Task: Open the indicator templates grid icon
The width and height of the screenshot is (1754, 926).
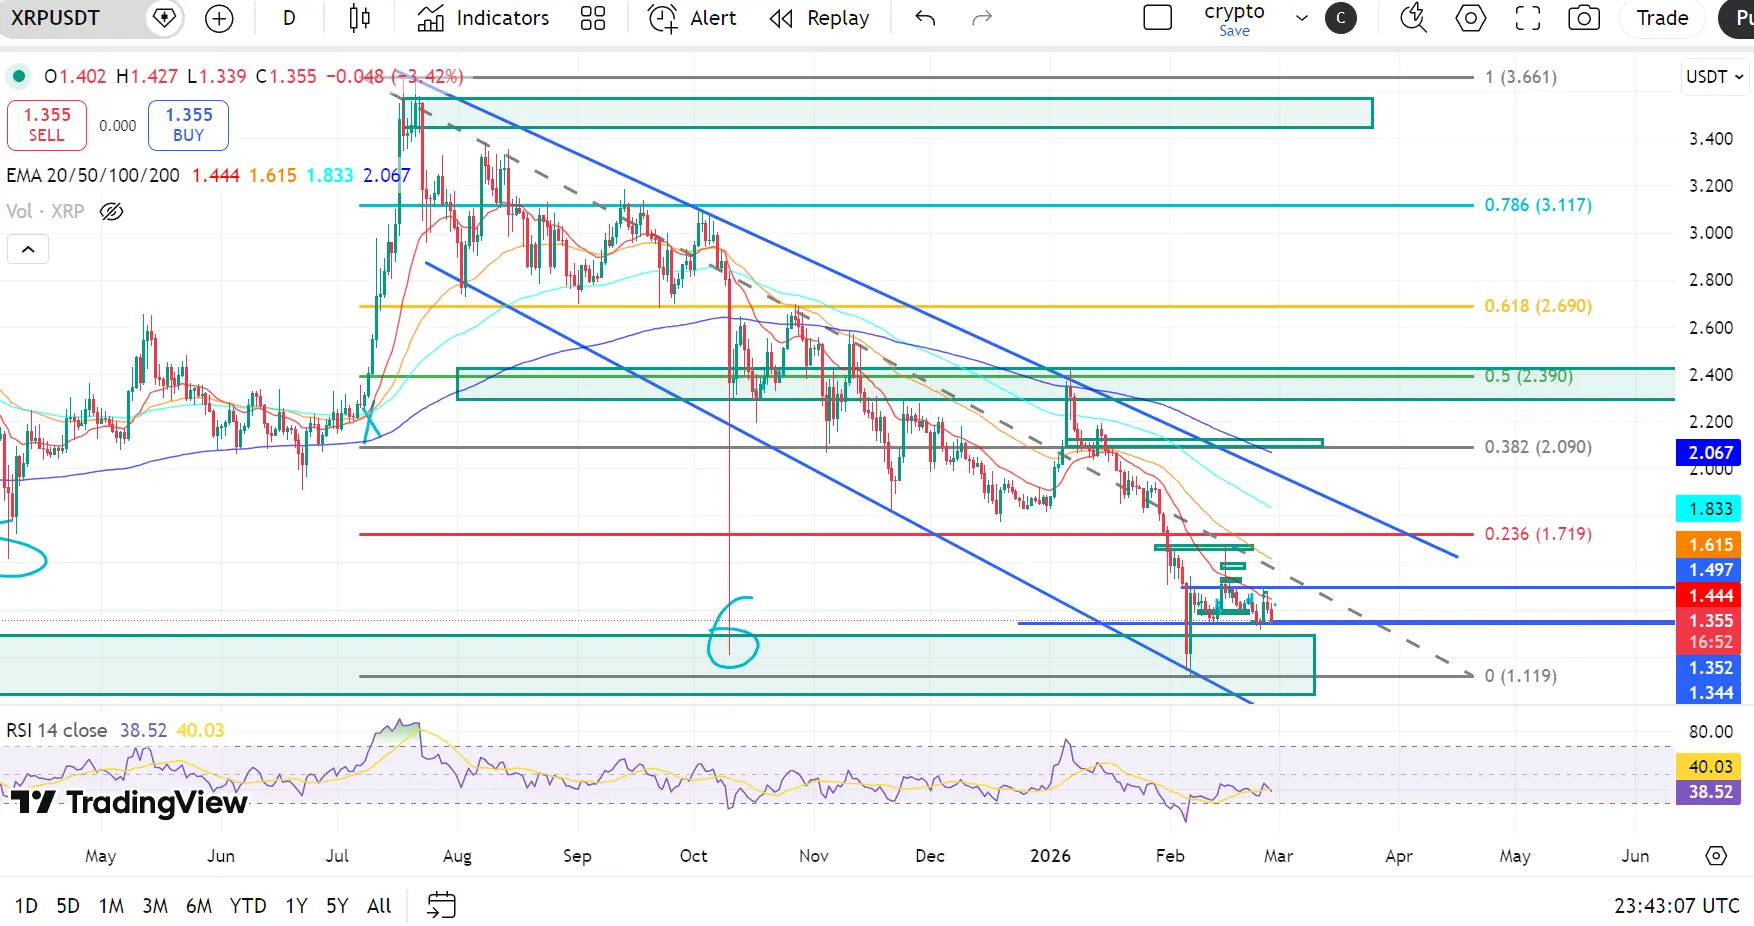Action: coord(593,18)
